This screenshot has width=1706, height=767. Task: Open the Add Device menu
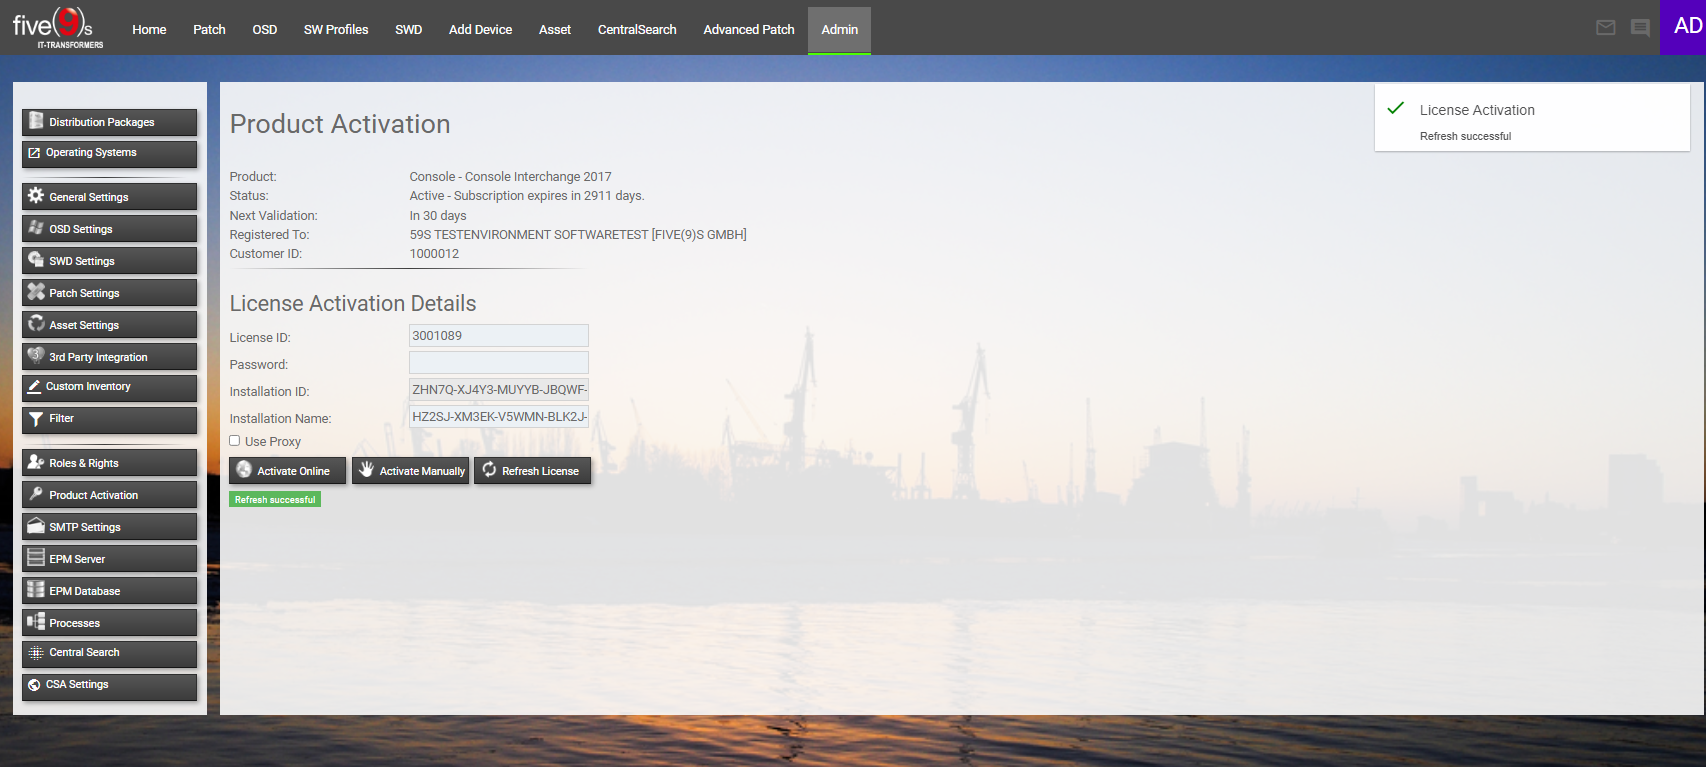point(480,29)
